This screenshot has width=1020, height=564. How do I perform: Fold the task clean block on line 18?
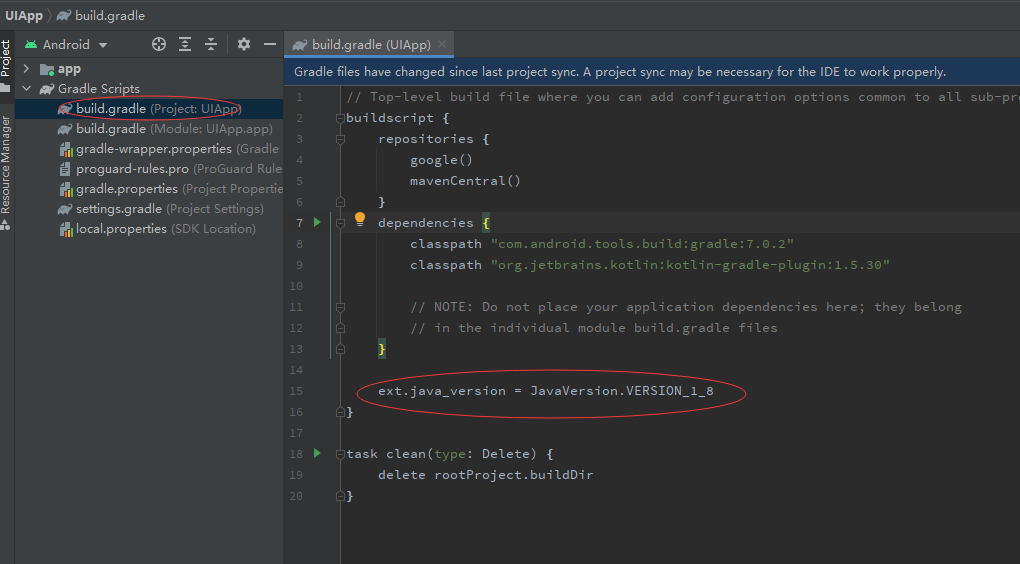click(340, 454)
